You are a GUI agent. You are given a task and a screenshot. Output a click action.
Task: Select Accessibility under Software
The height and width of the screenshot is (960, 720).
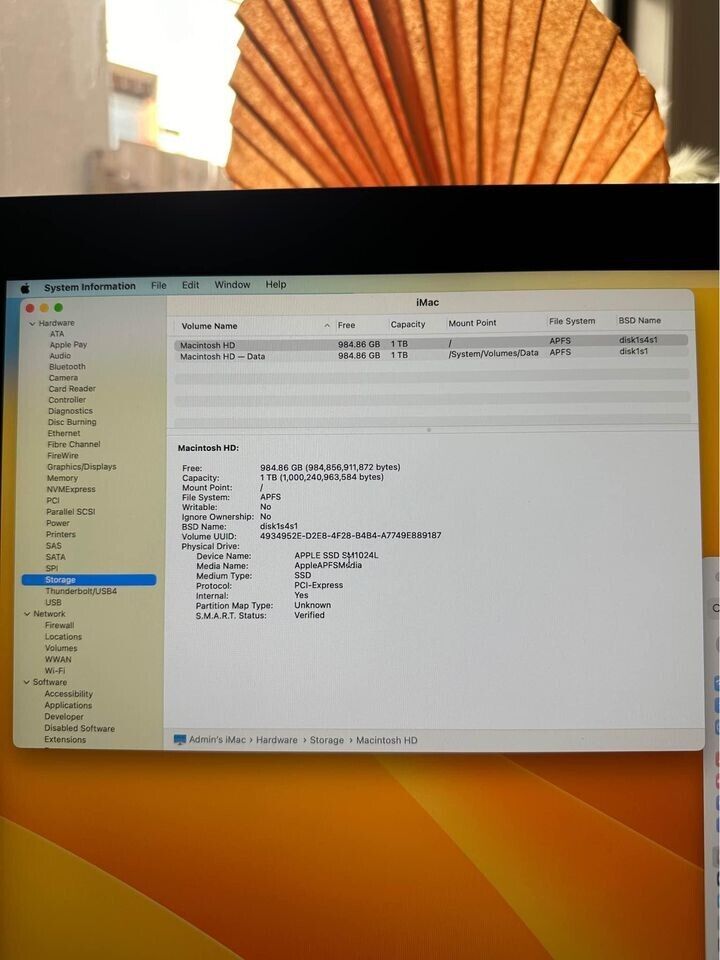point(69,694)
